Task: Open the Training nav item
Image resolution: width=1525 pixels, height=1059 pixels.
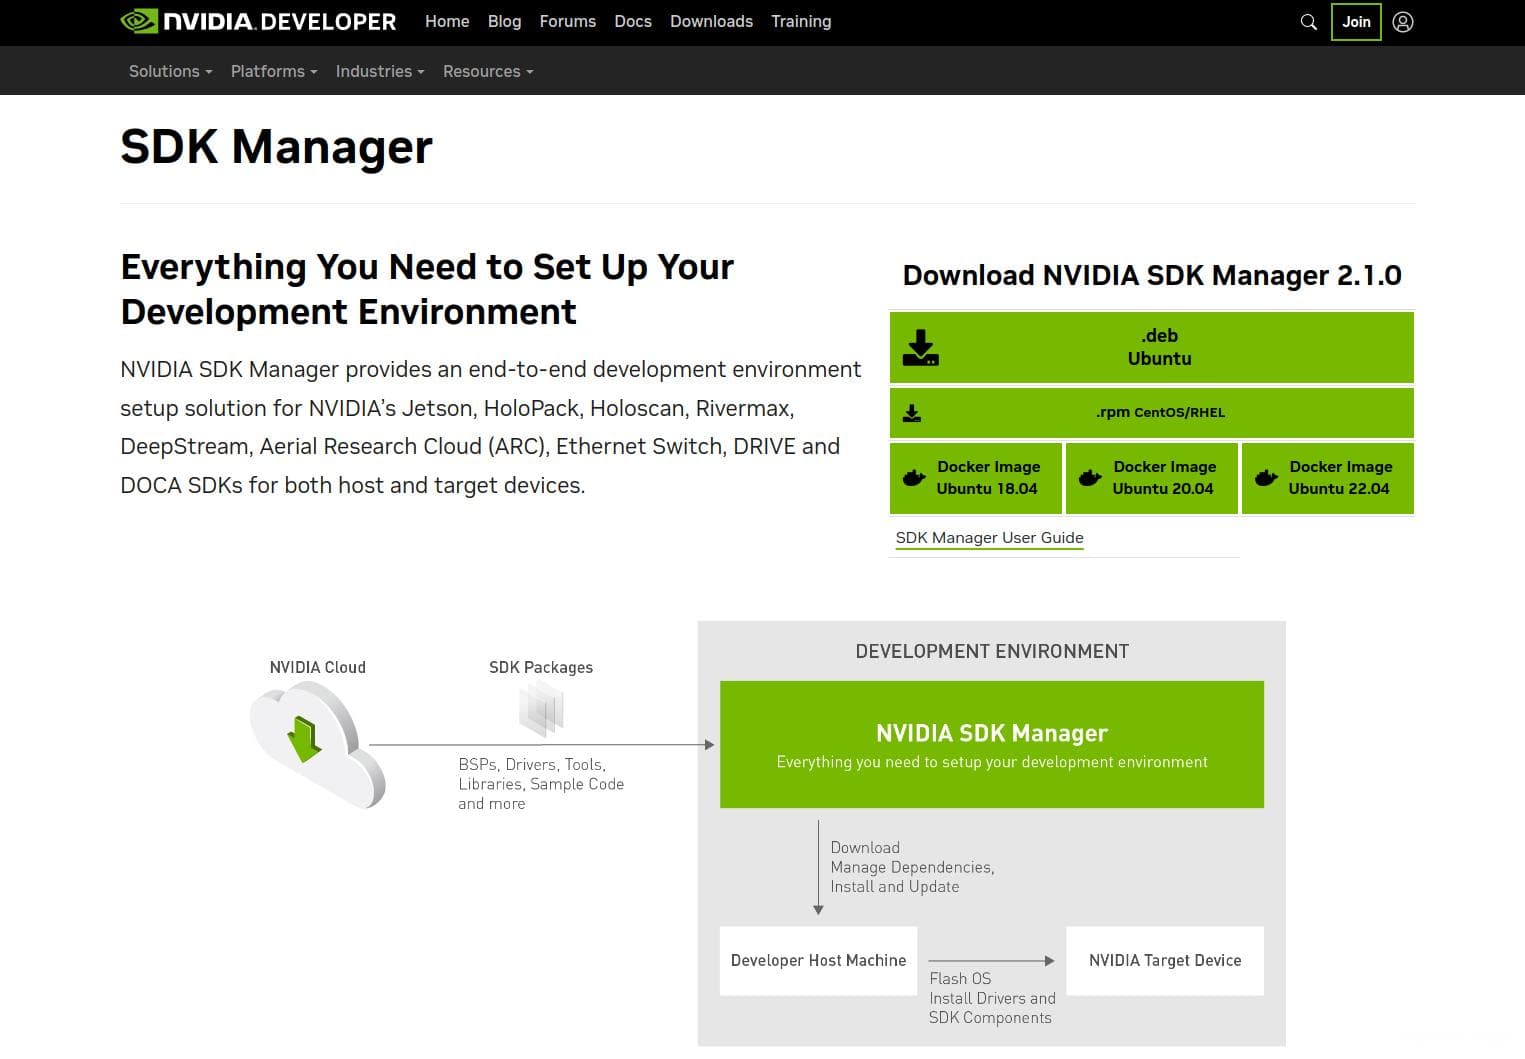Action: (x=801, y=21)
